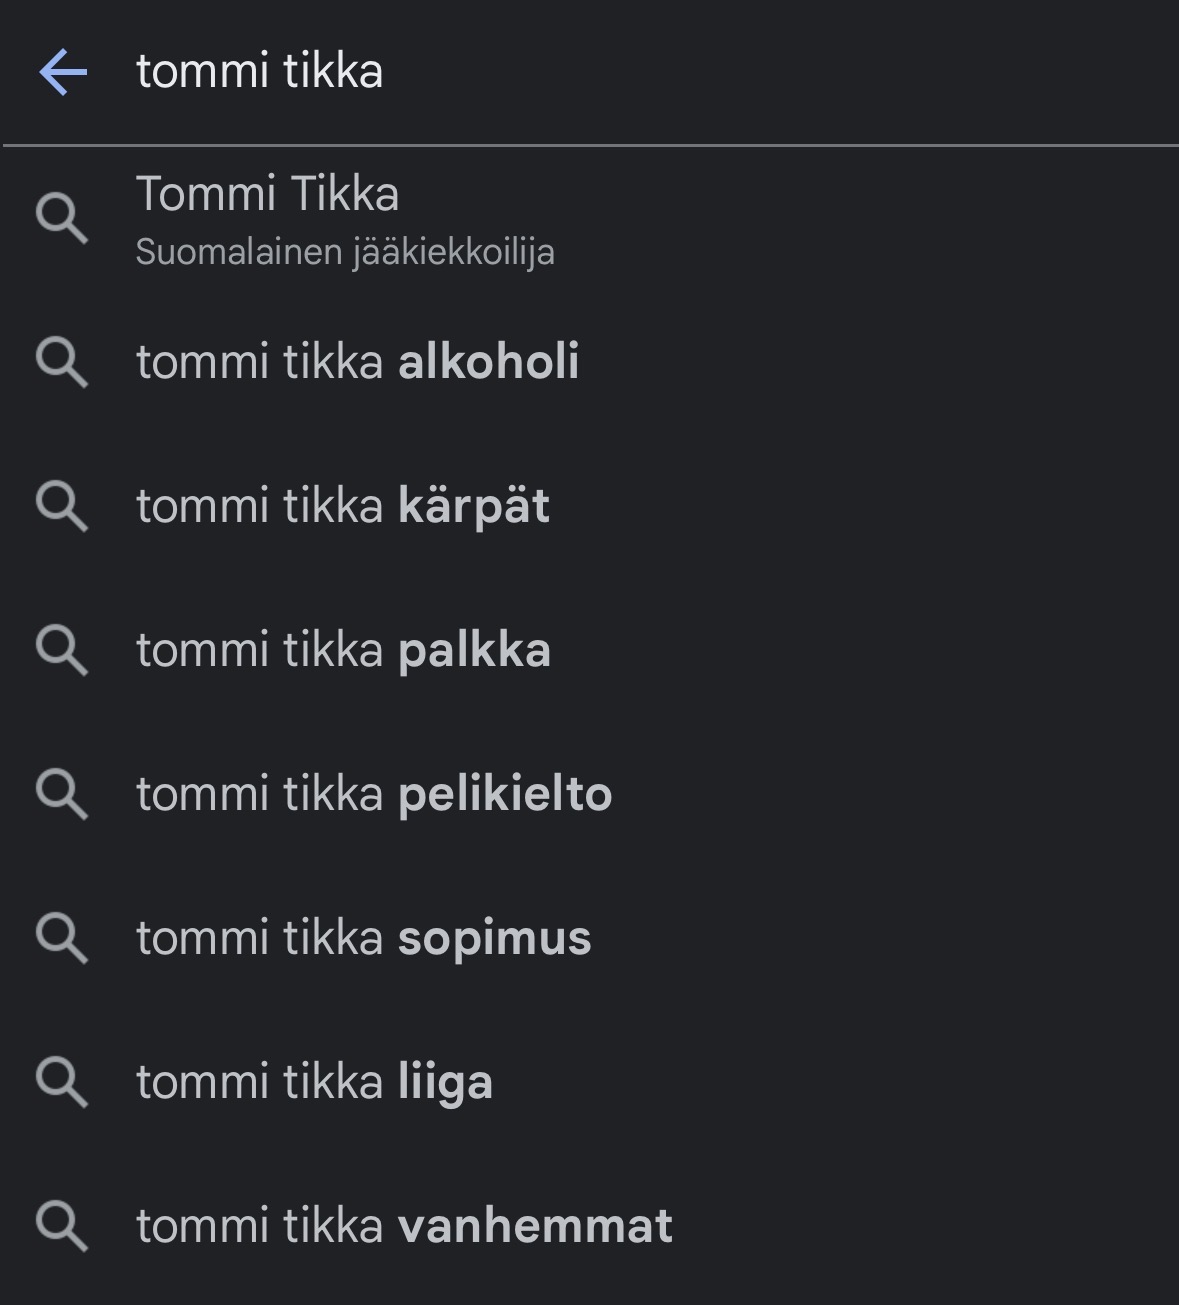
Task: Pick the 'tommi tikka pelikielto' suggestion
Action: point(374,794)
